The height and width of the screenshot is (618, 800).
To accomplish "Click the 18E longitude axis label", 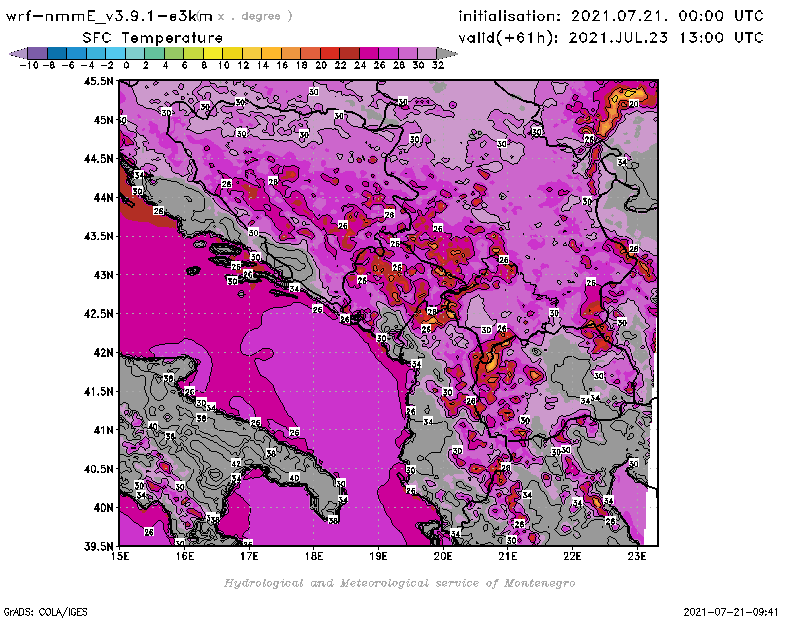I will tap(314, 556).
